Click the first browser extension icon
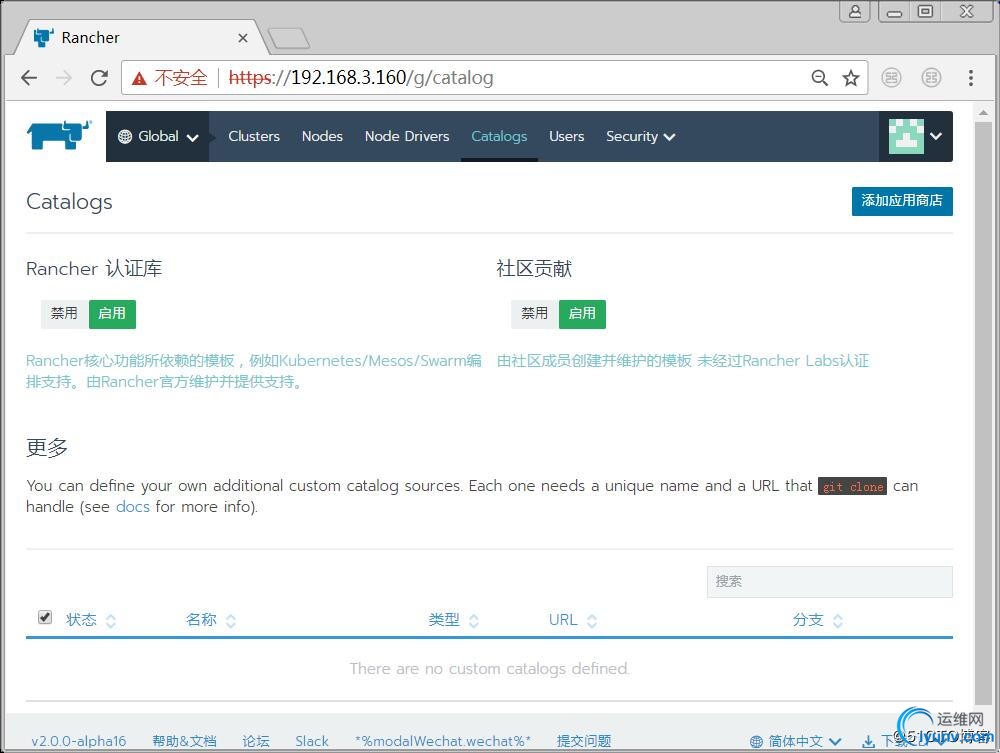Viewport: 1000px width, 753px height. pyautogui.click(x=891, y=78)
